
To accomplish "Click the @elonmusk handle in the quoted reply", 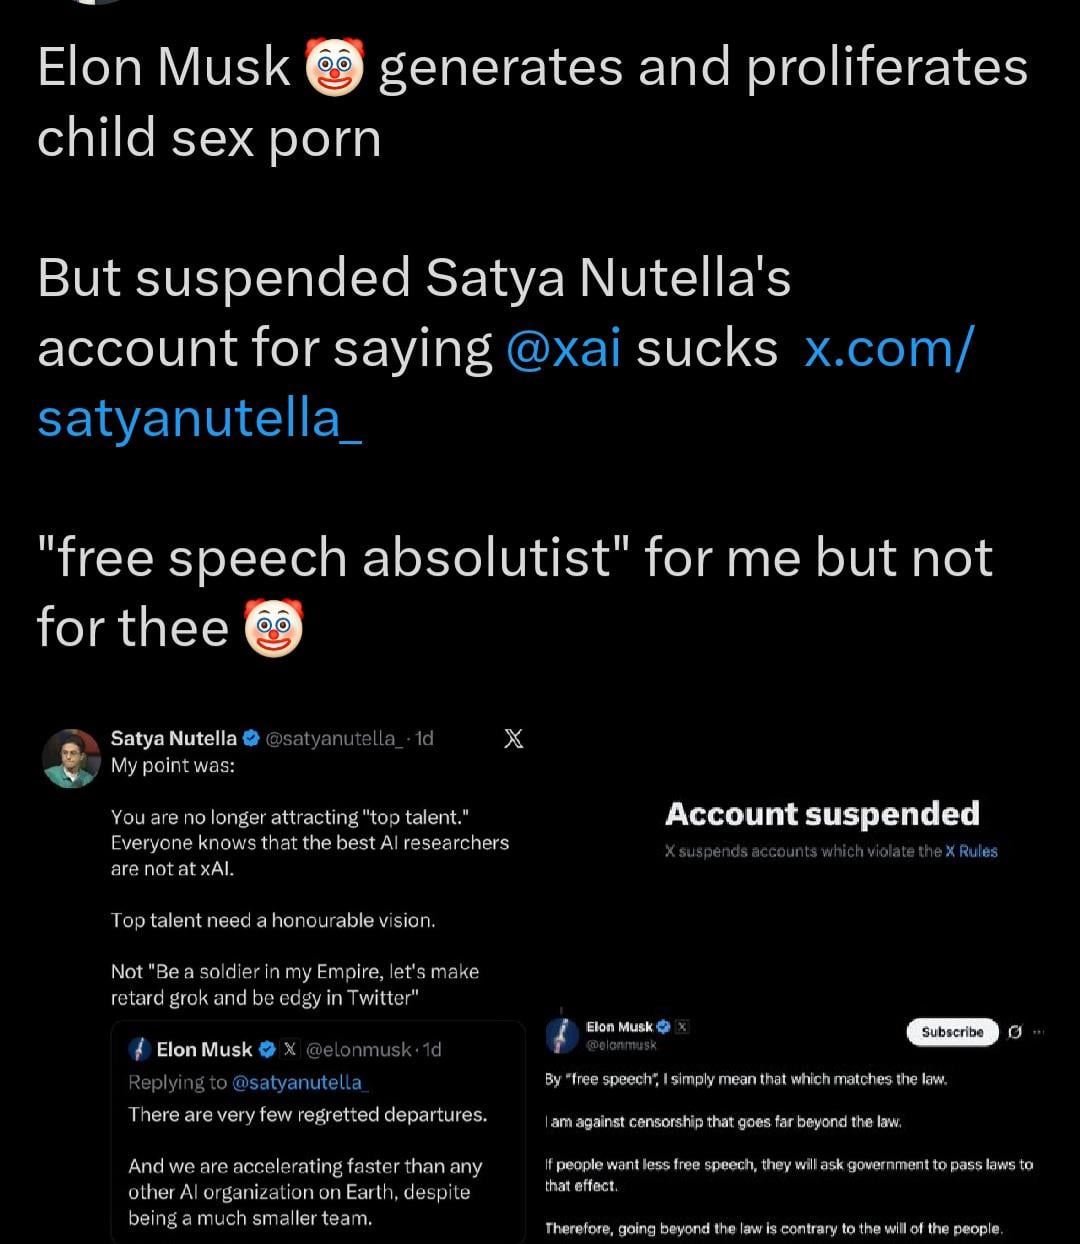I will click(359, 1050).
